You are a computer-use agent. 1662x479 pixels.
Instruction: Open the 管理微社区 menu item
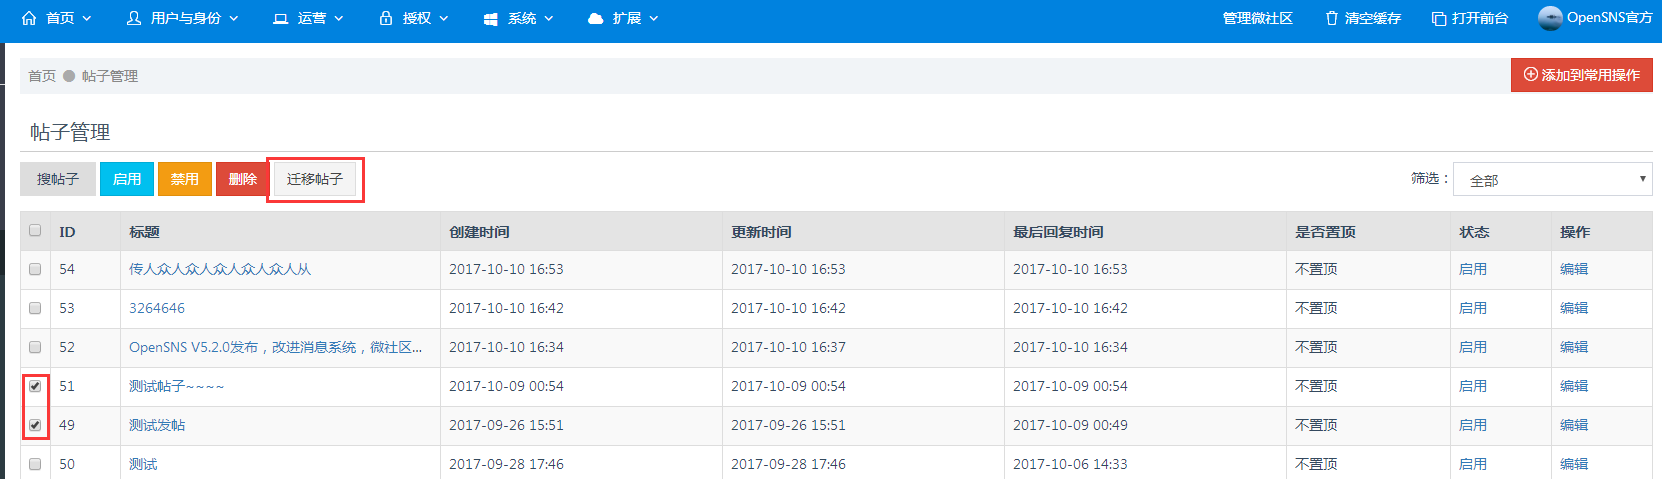pyautogui.click(x=1257, y=18)
